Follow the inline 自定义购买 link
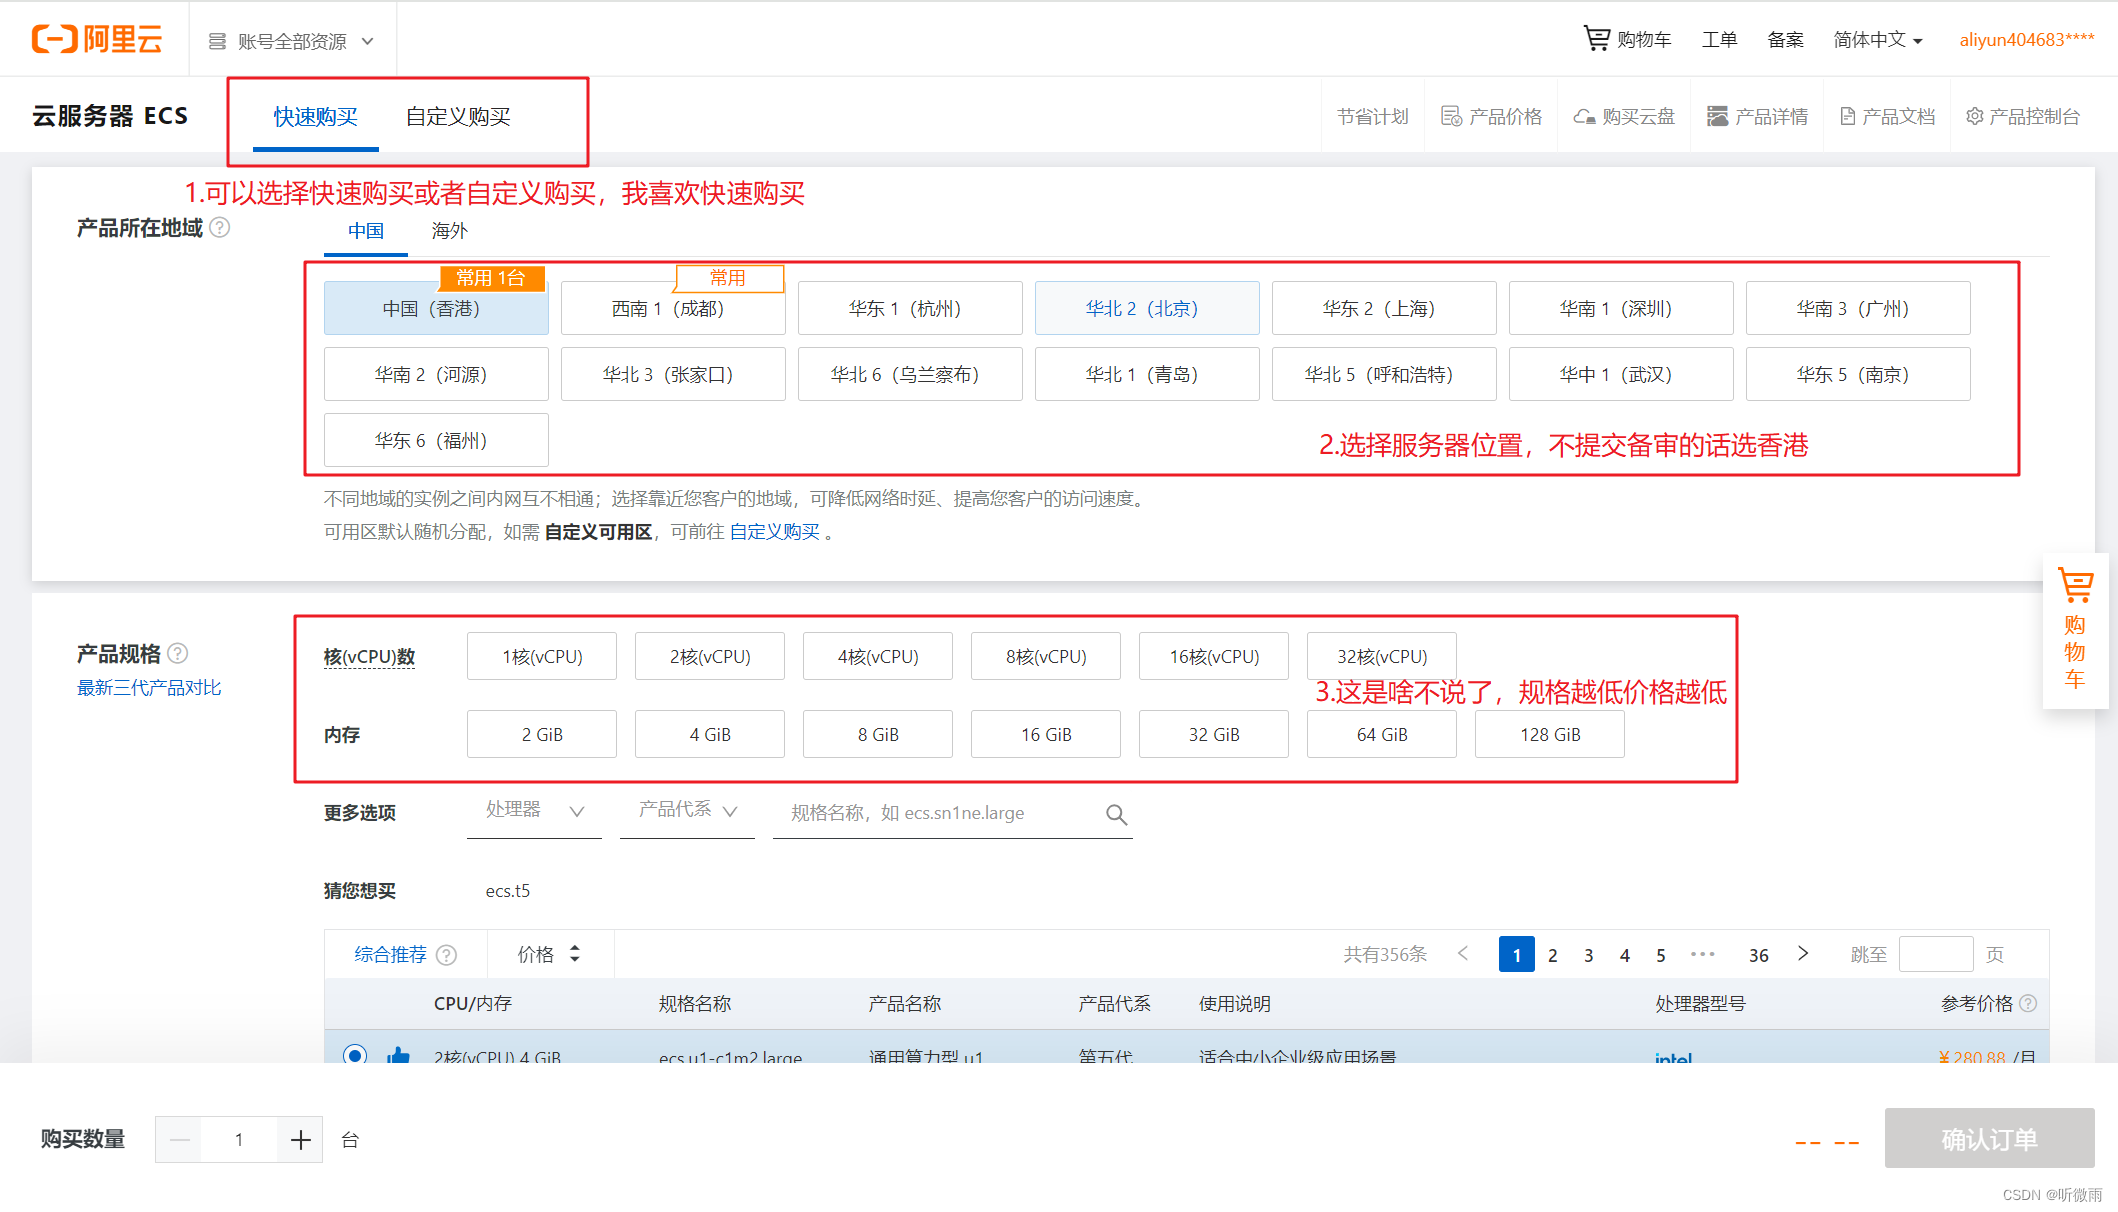This screenshot has height=1212, width=2118. click(x=775, y=532)
